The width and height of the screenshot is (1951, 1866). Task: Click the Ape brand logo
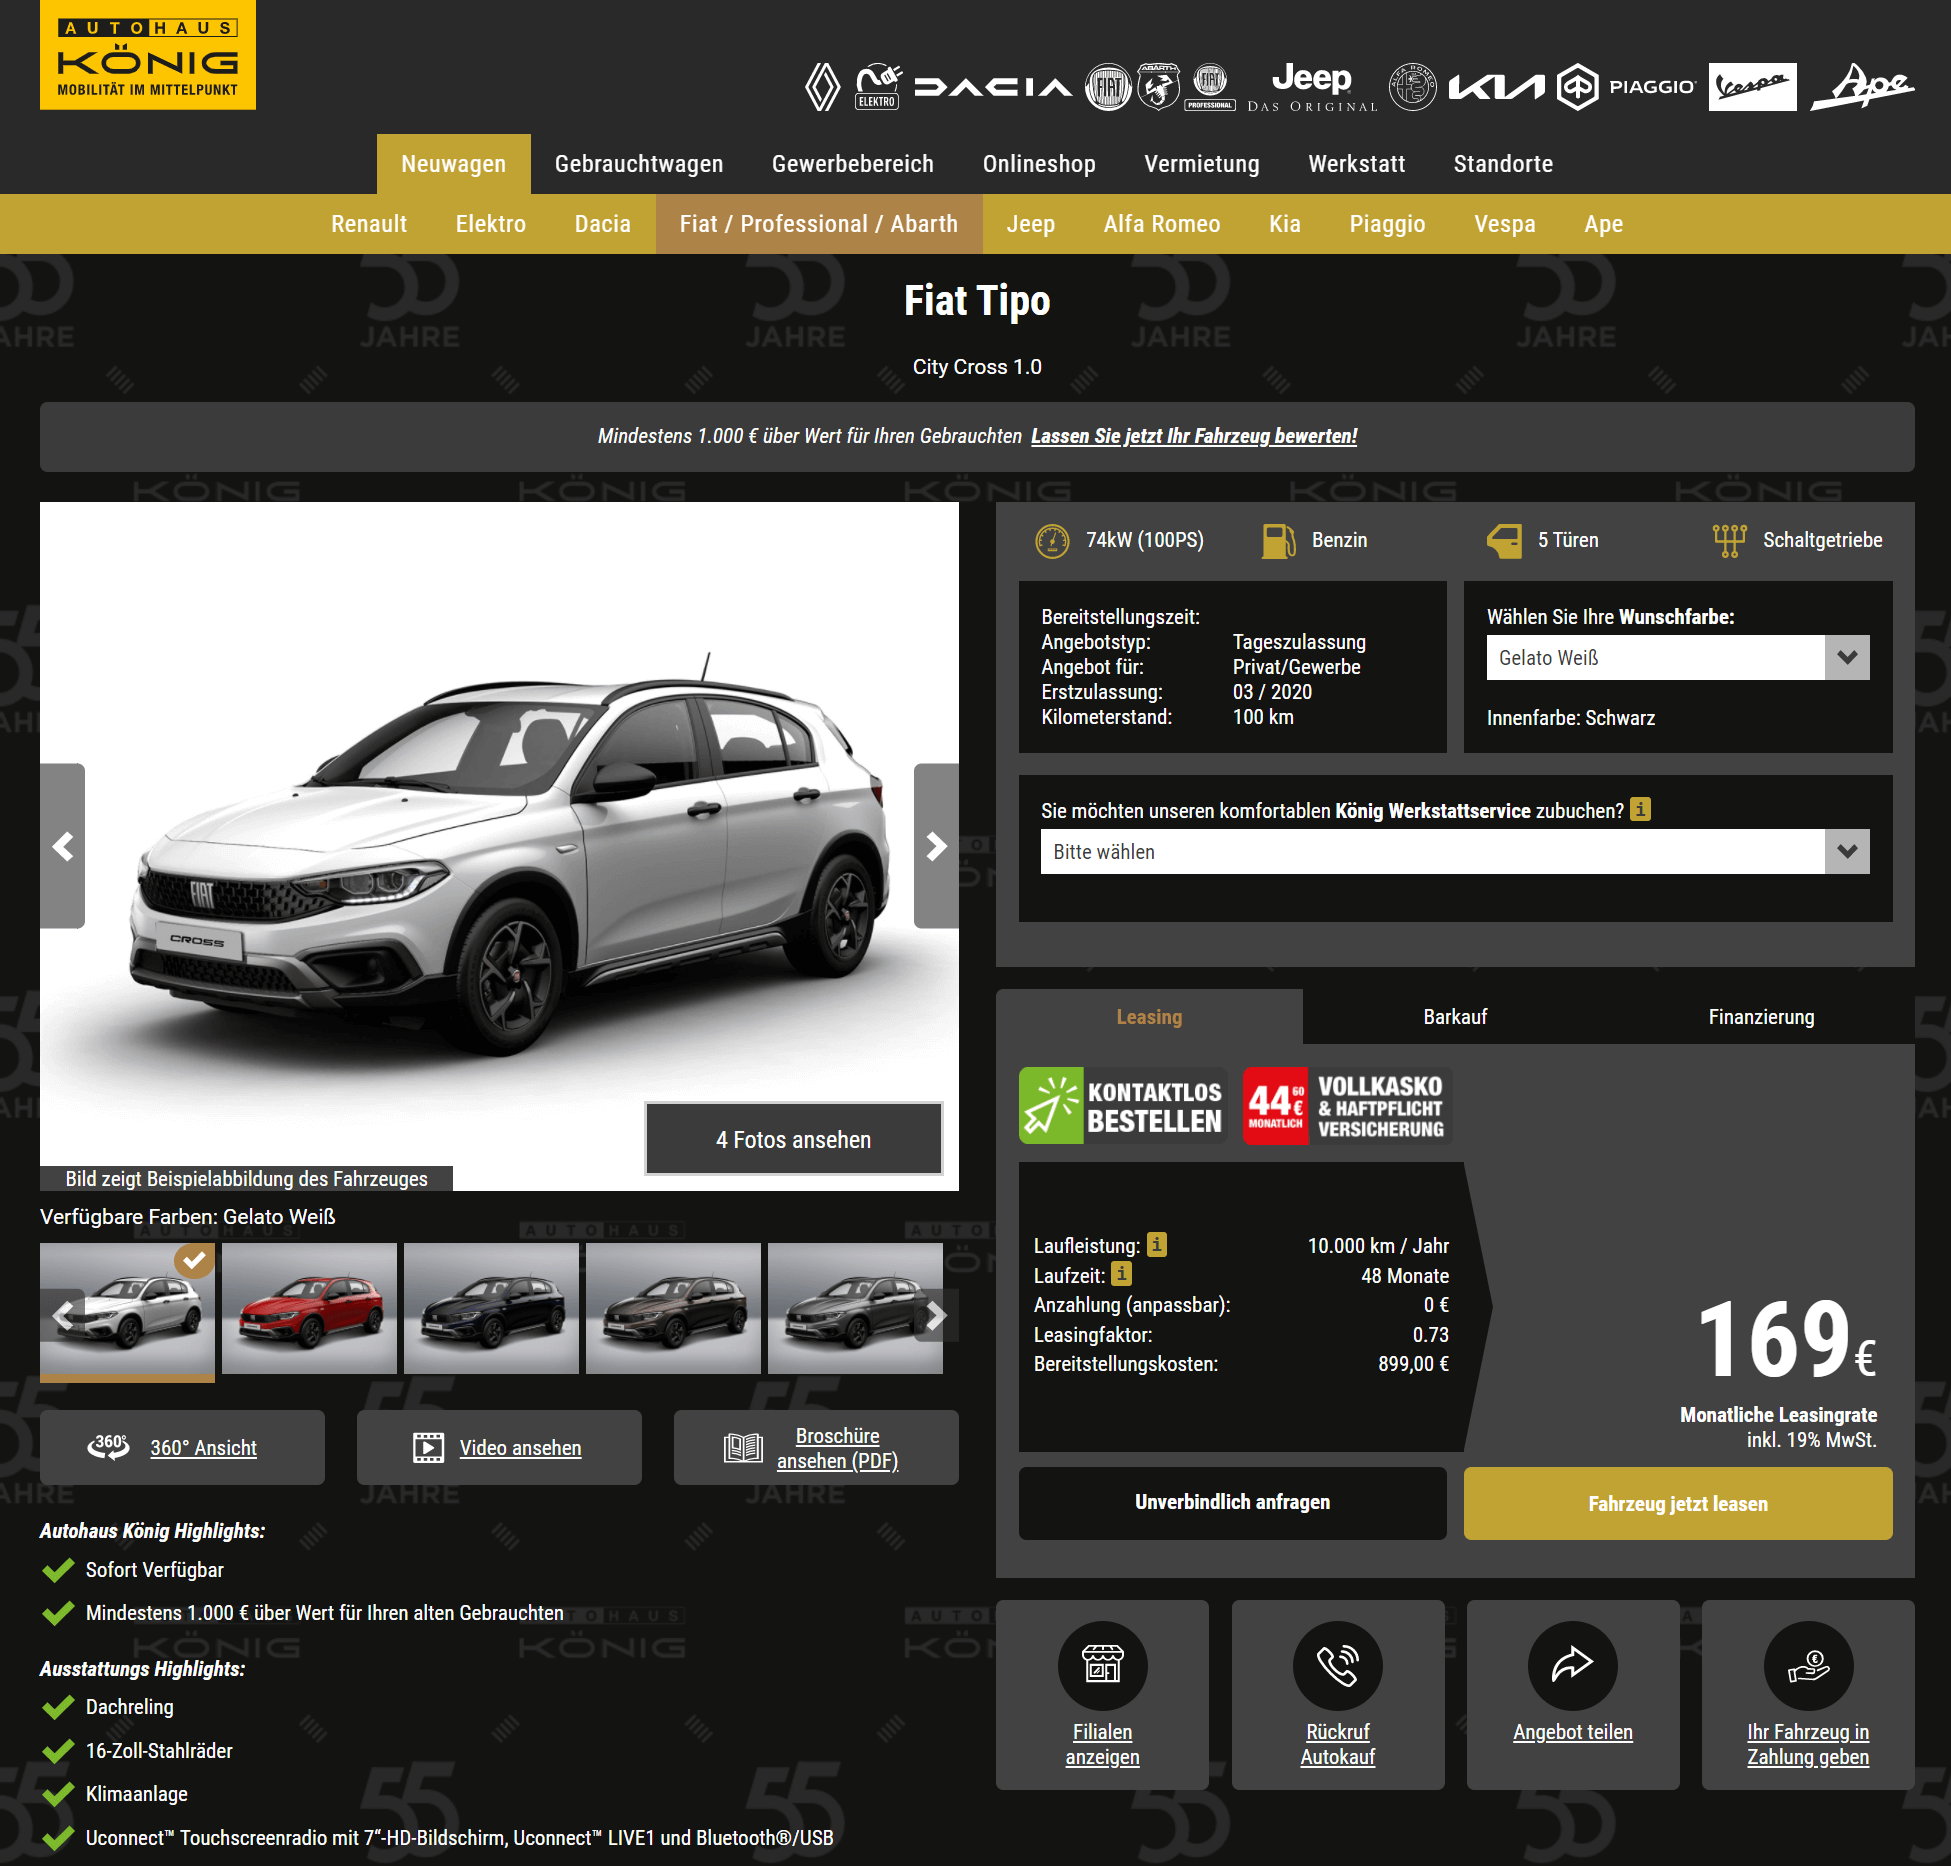point(1862,87)
